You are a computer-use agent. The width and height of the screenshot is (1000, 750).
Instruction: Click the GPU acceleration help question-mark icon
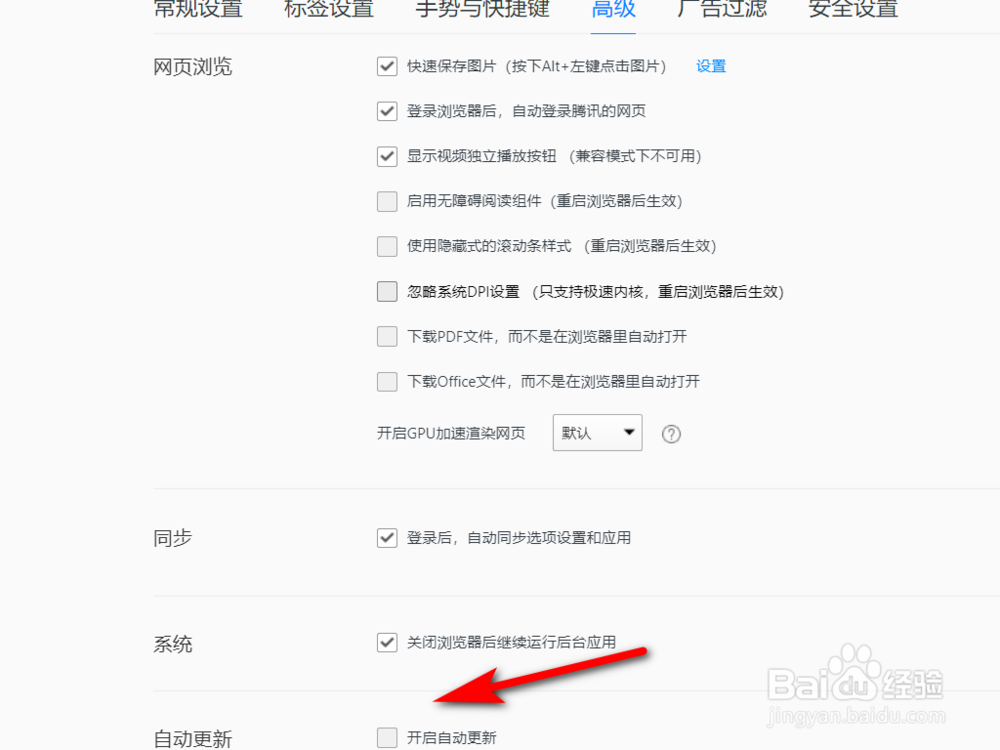pyautogui.click(x=671, y=434)
